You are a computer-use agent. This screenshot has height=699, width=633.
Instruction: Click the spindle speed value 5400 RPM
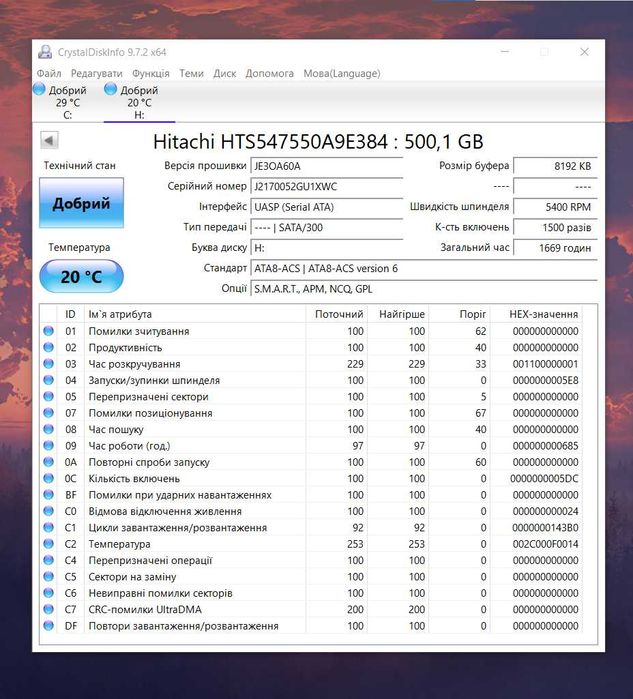pyautogui.click(x=555, y=207)
